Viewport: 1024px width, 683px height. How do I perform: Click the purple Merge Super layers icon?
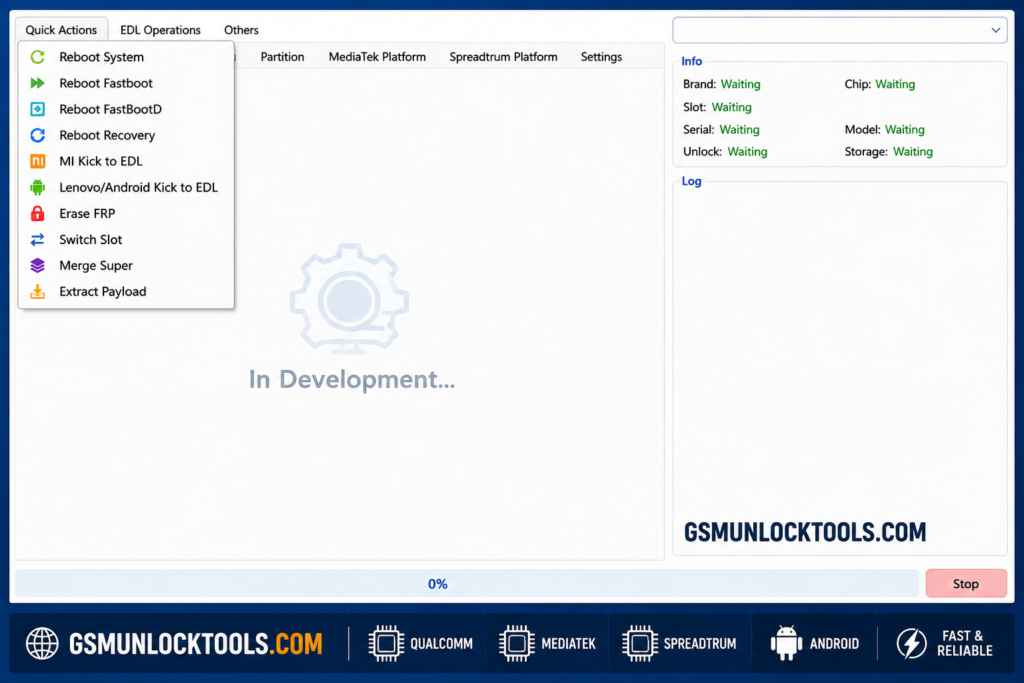click(x=38, y=266)
